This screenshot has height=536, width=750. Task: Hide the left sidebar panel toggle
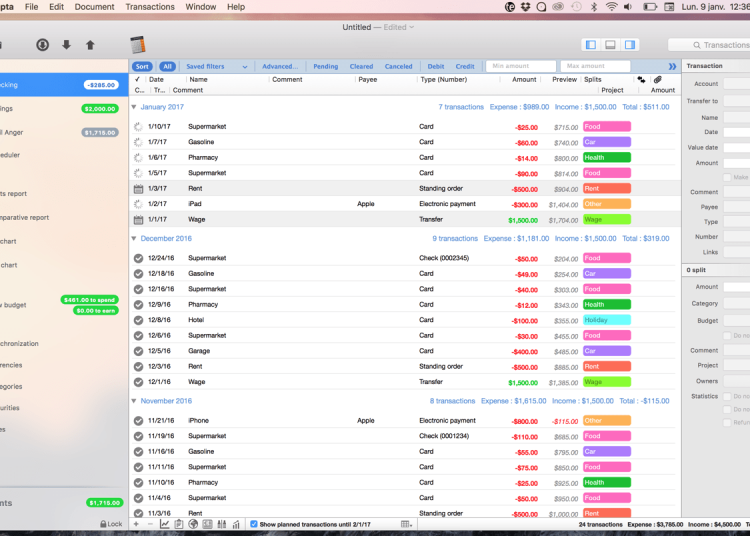591,45
